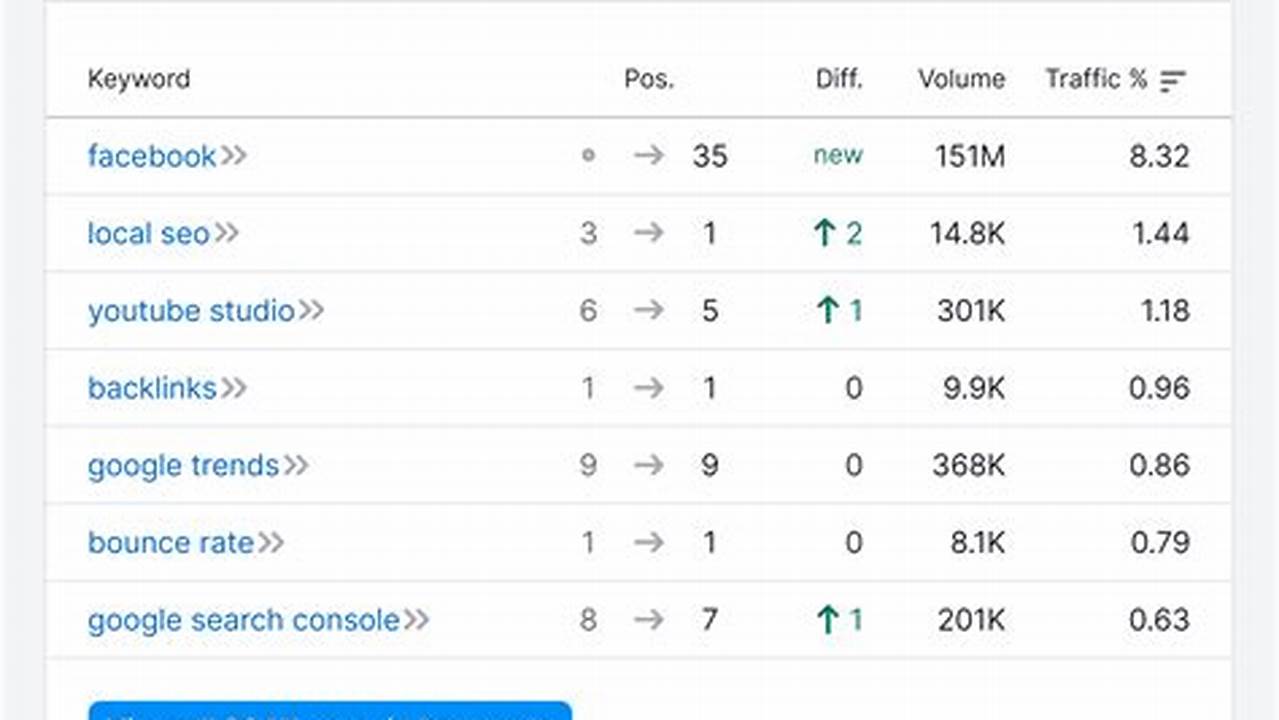
Task: Click the double-chevron icon beside local seo
Action: (227, 233)
